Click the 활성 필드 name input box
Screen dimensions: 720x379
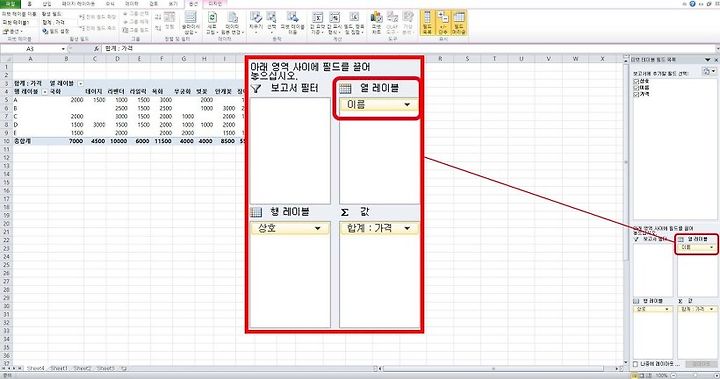[x=59, y=22]
